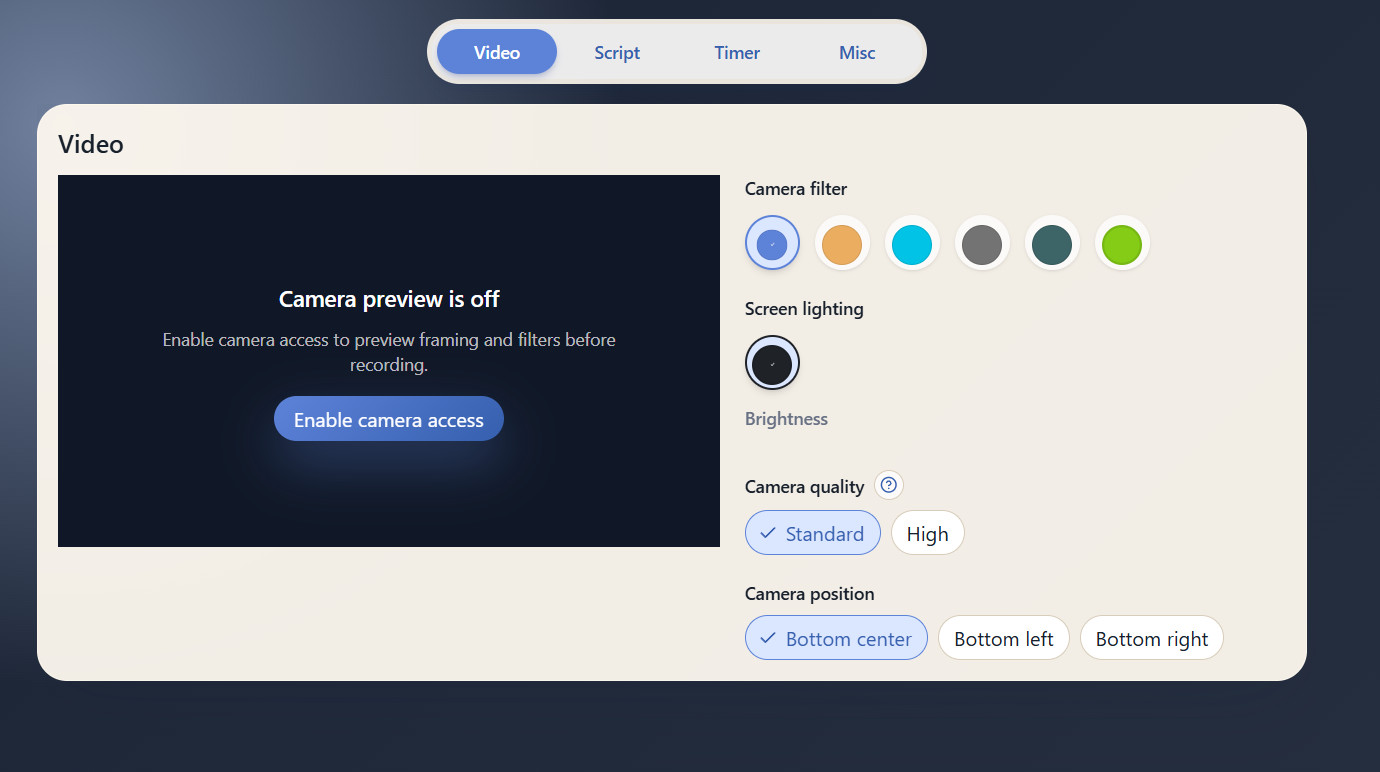Click the 'Screen lighting' label

pos(804,309)
